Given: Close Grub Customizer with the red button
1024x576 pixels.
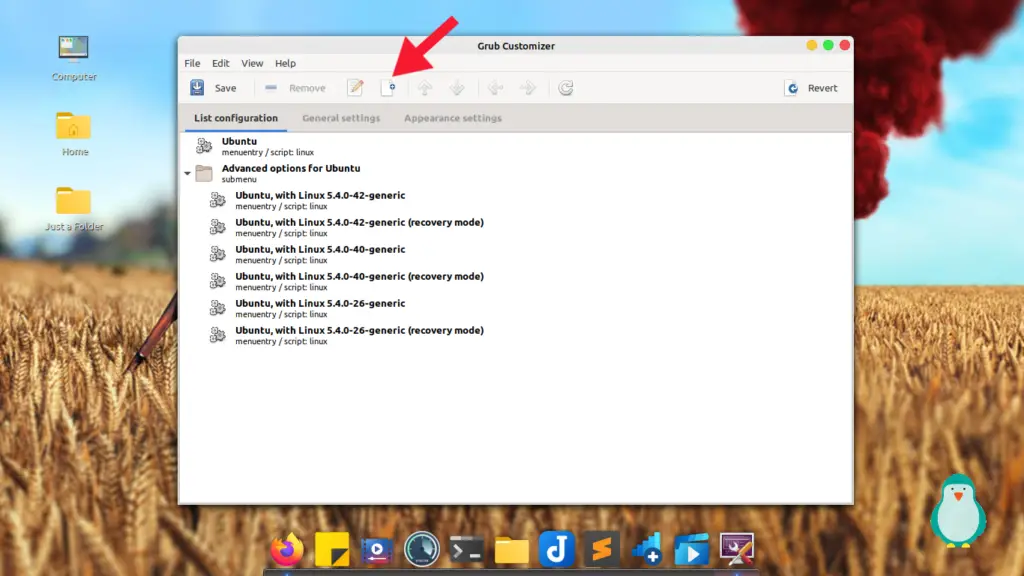Looking at the screenshot, I should click(x=844, y=45).
